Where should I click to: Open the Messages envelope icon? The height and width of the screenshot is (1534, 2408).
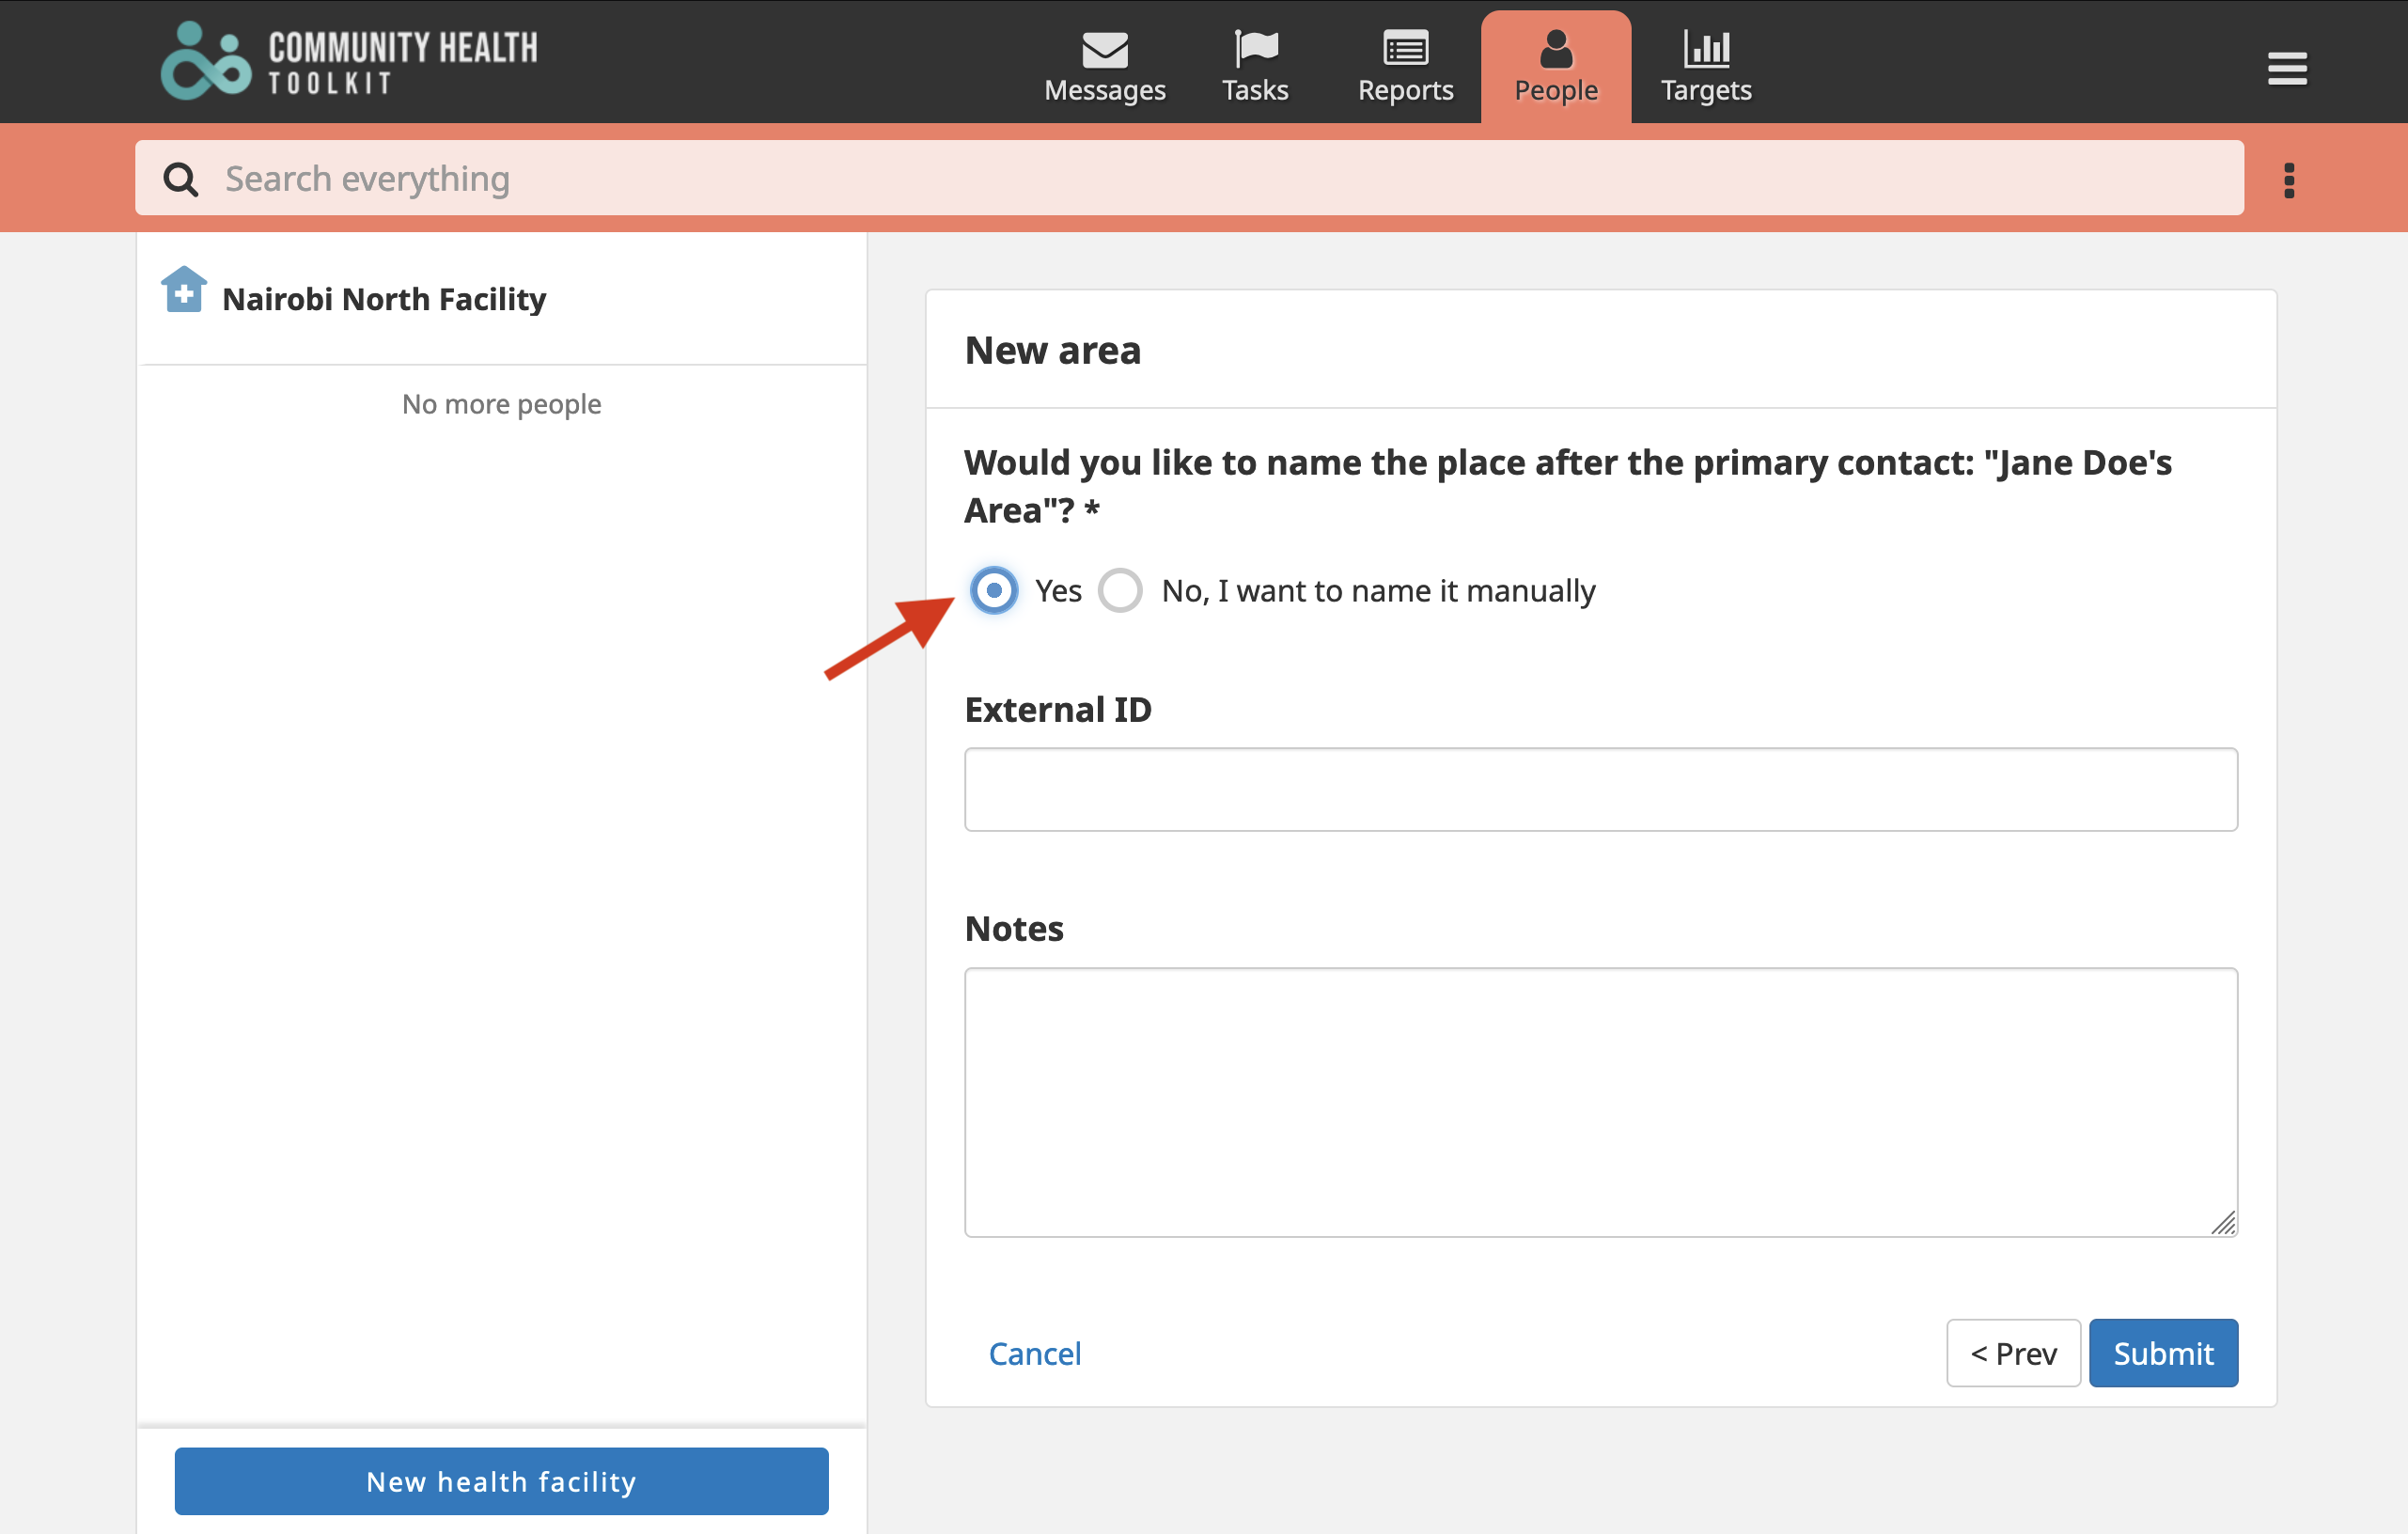[1104, 49]
